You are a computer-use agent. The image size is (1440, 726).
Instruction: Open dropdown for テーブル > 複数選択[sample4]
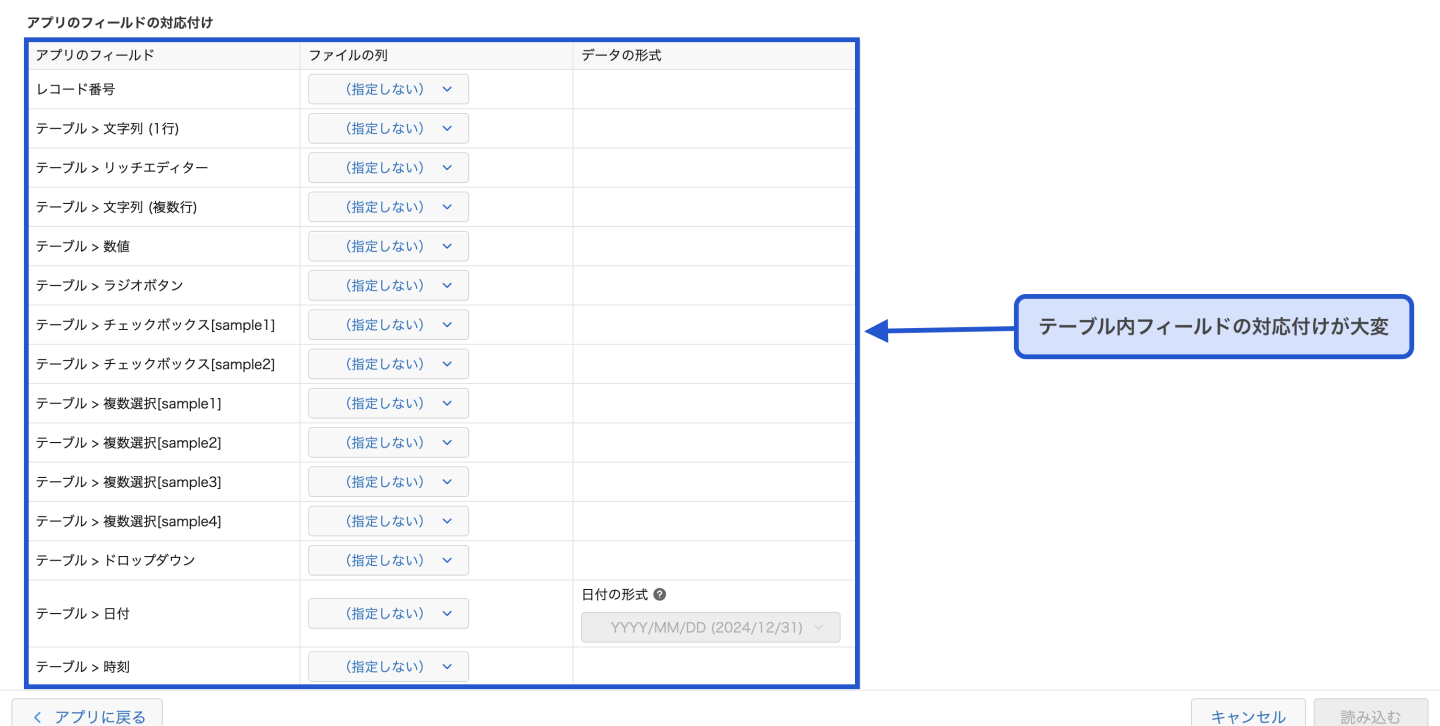[388, 521]
